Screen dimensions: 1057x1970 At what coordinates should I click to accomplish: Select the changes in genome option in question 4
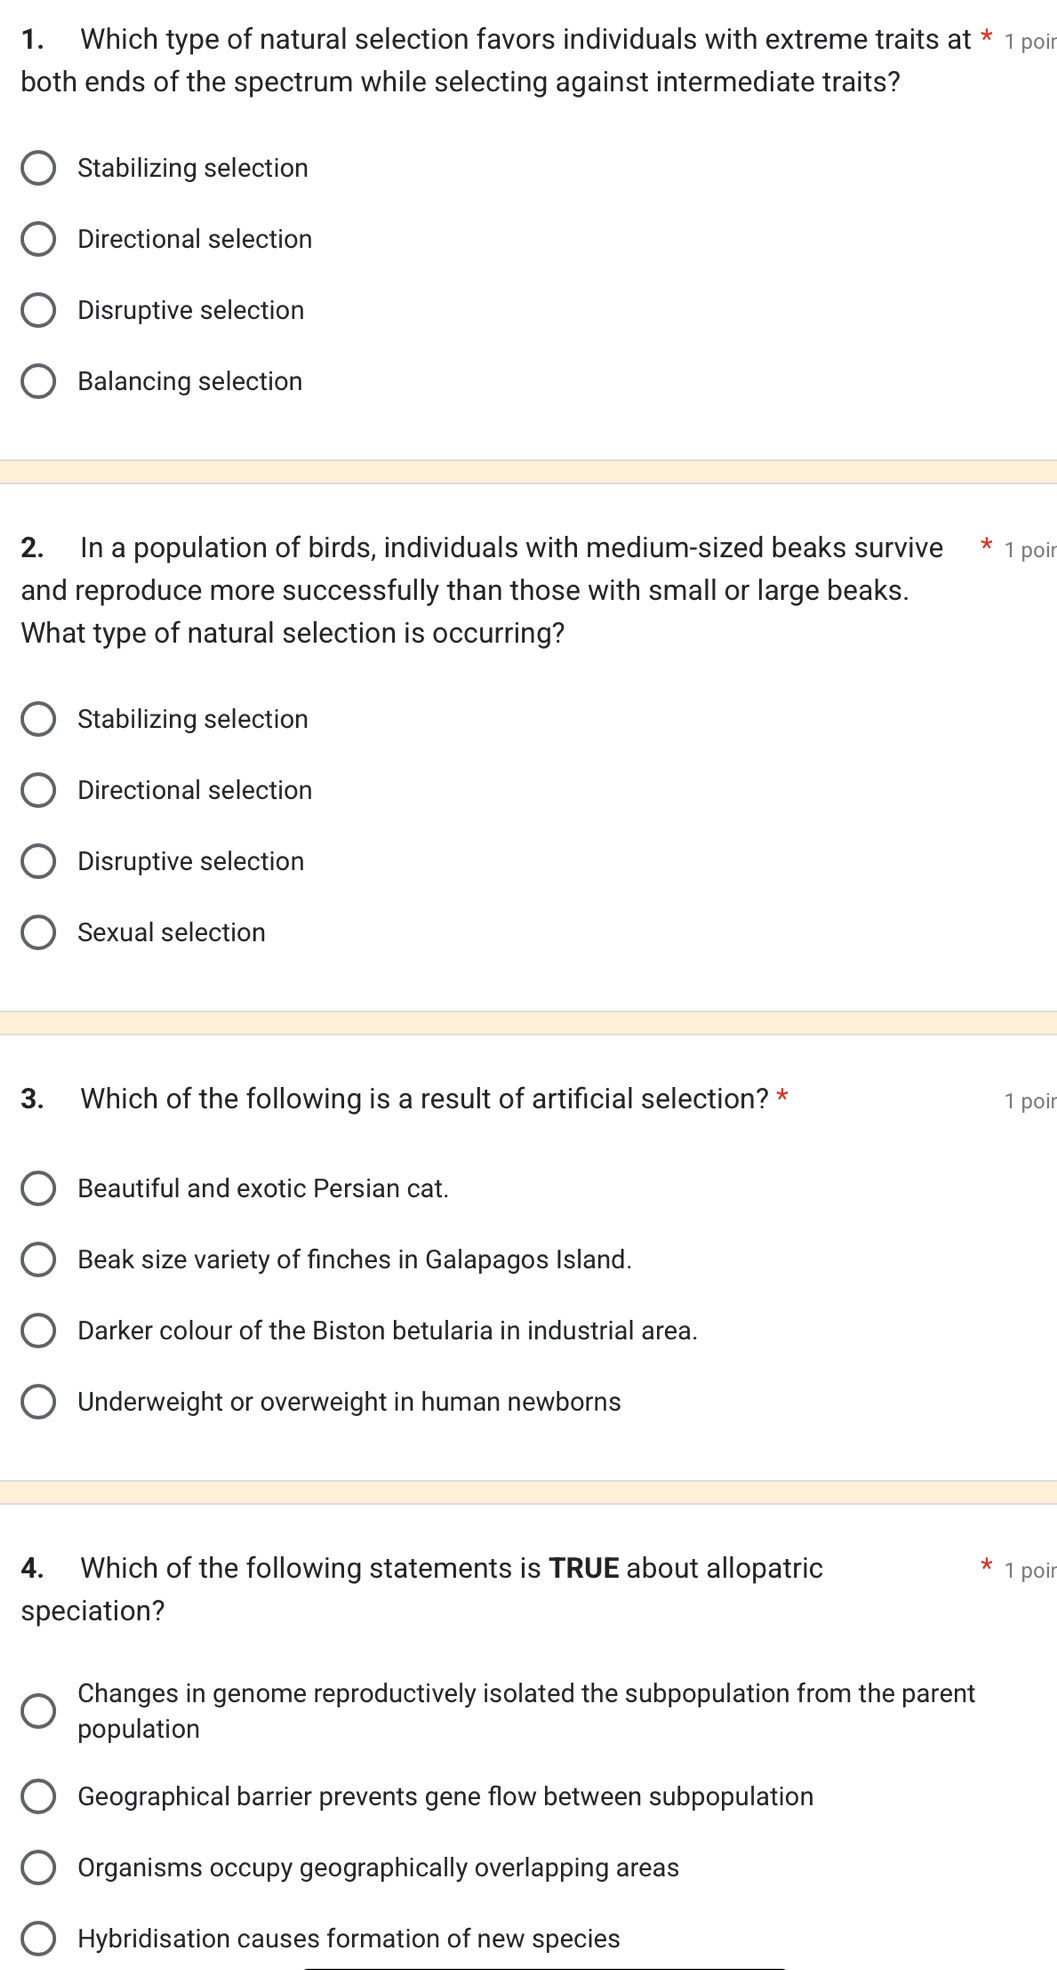(38, 1710)
